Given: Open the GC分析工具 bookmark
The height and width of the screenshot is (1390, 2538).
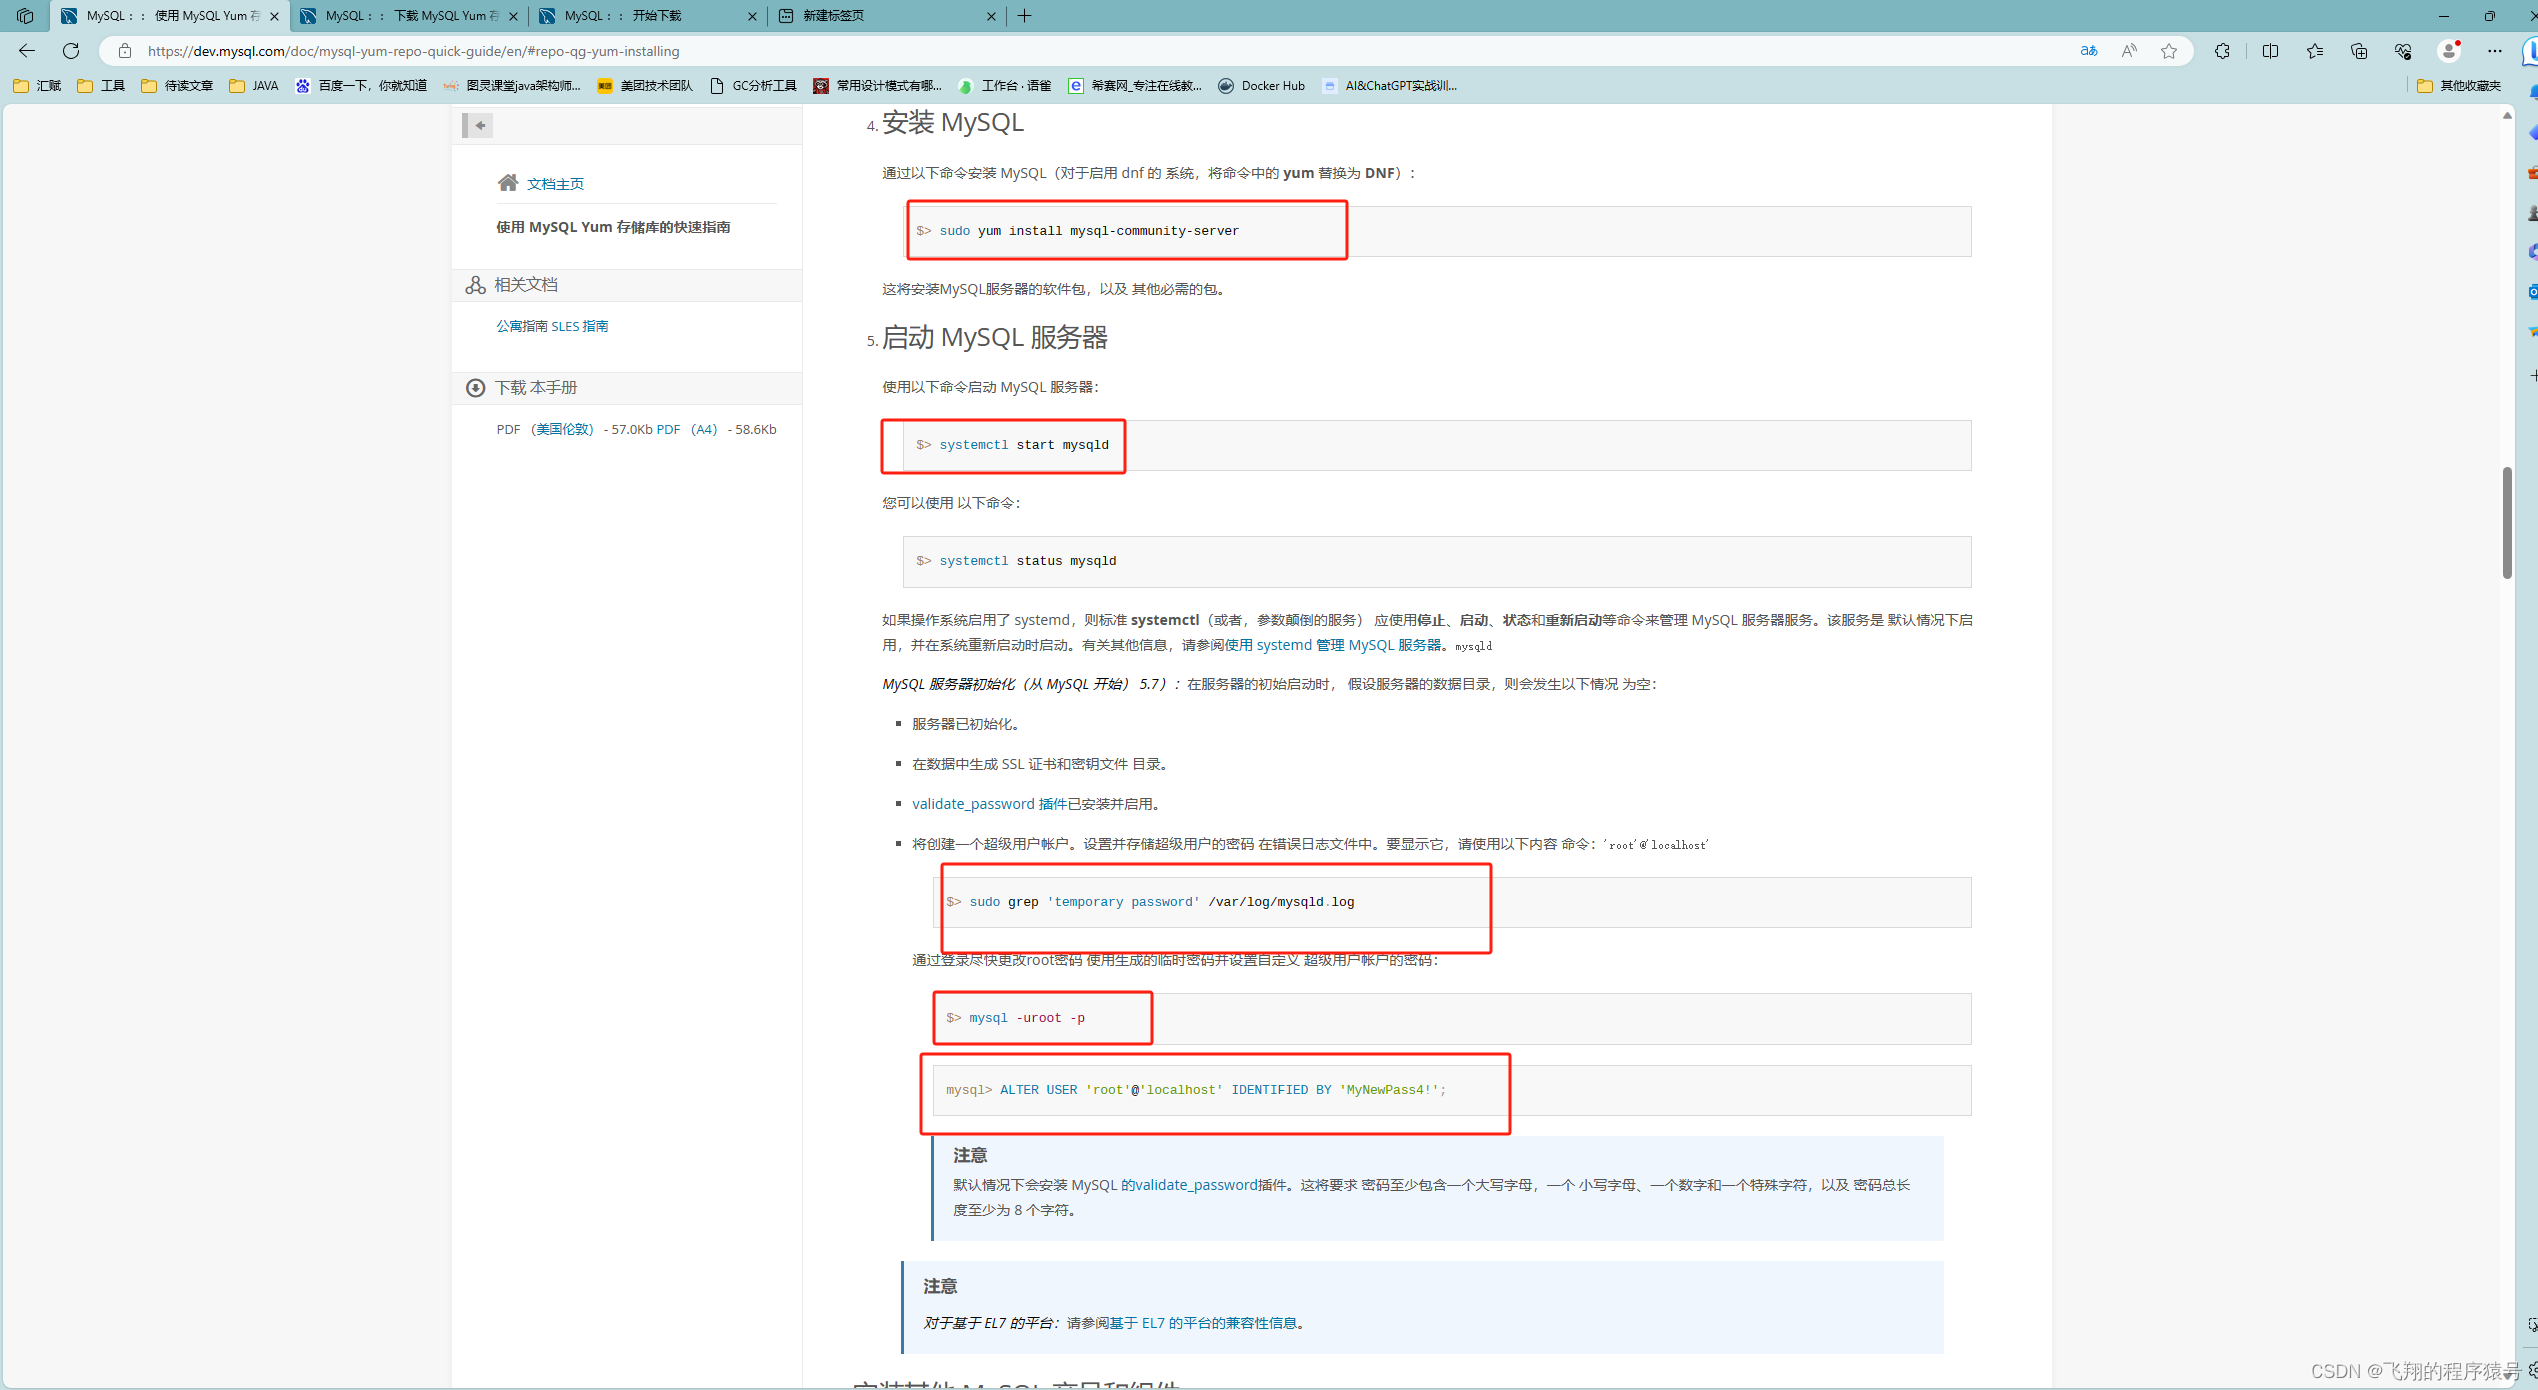Looking at the screenshot, I should 754,86.
